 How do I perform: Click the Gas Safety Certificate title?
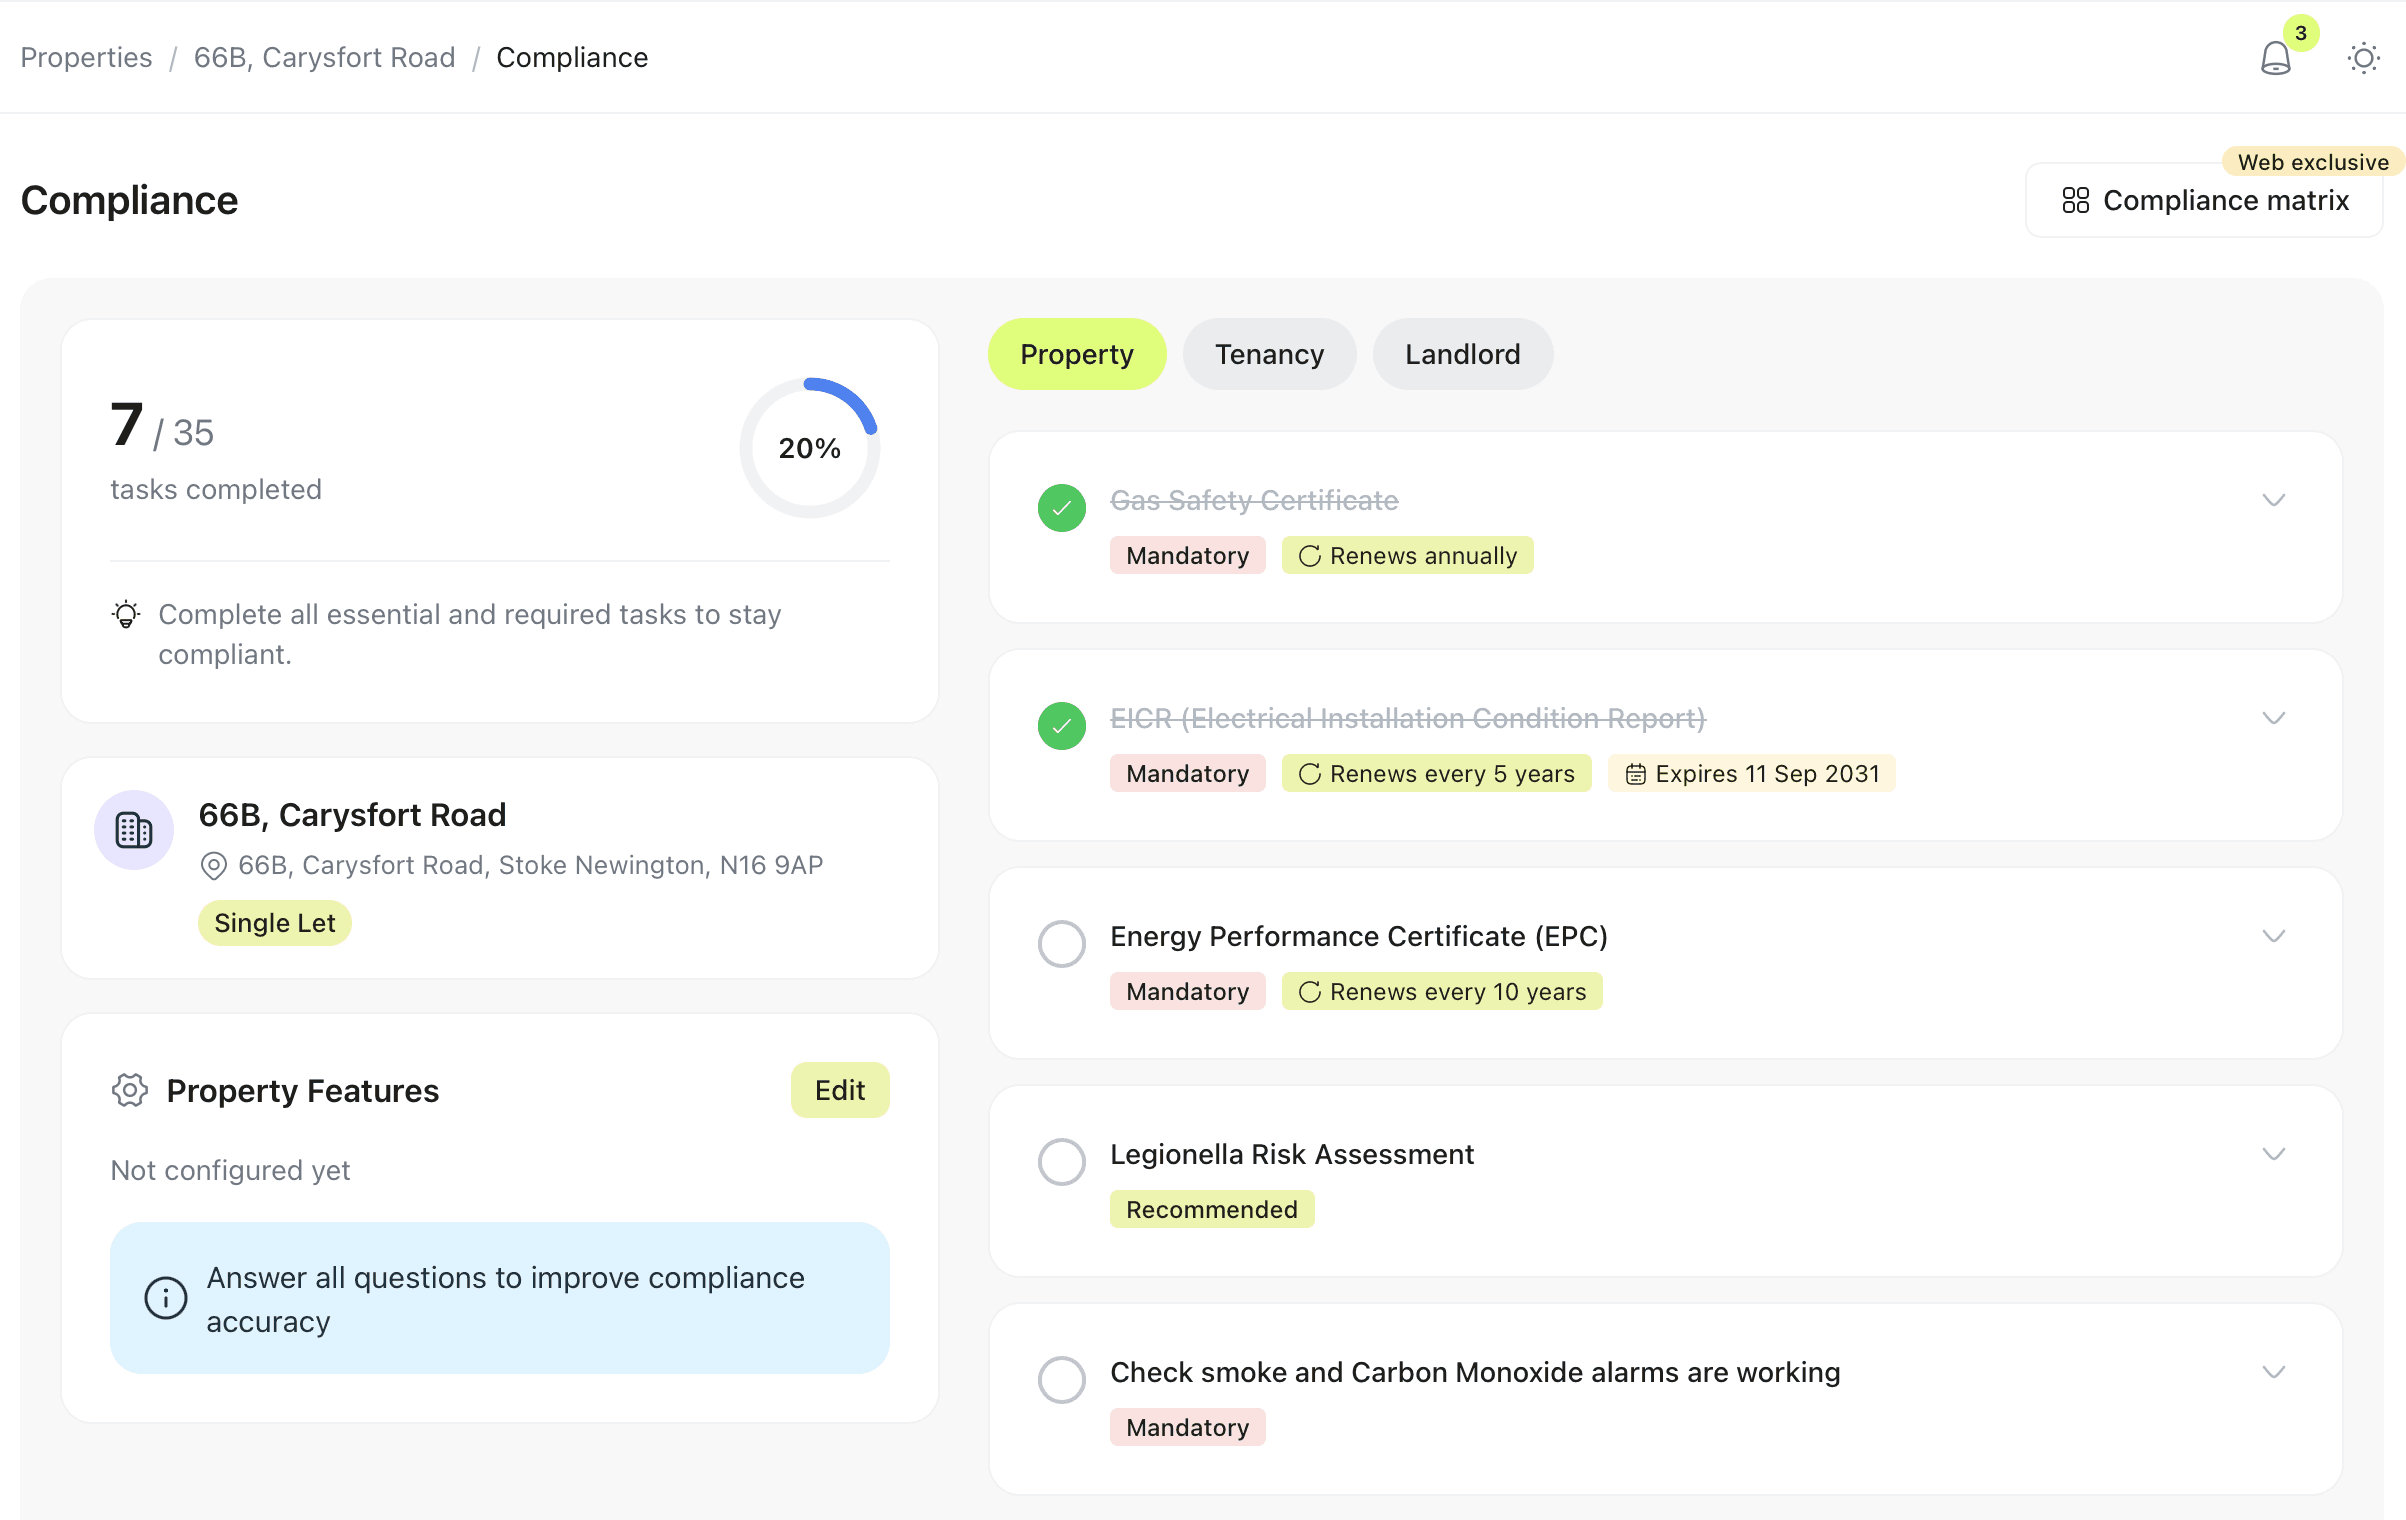click(1254, 500)
